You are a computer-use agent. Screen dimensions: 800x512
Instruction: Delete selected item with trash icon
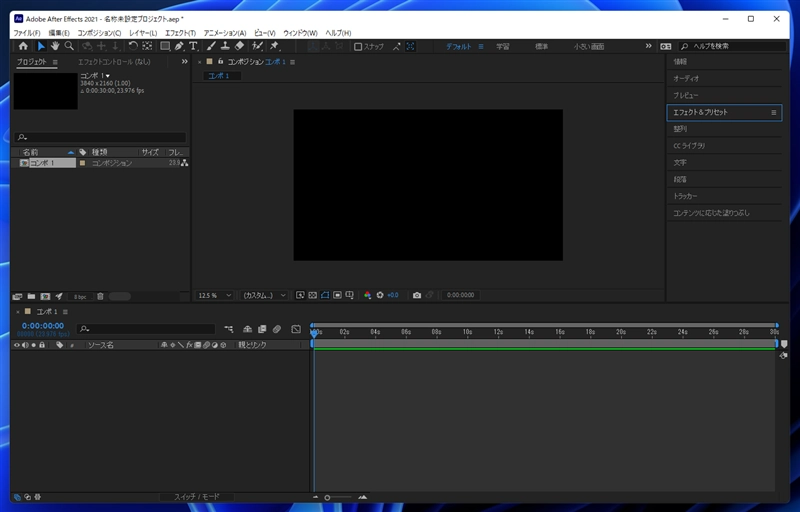coord(100,296)
